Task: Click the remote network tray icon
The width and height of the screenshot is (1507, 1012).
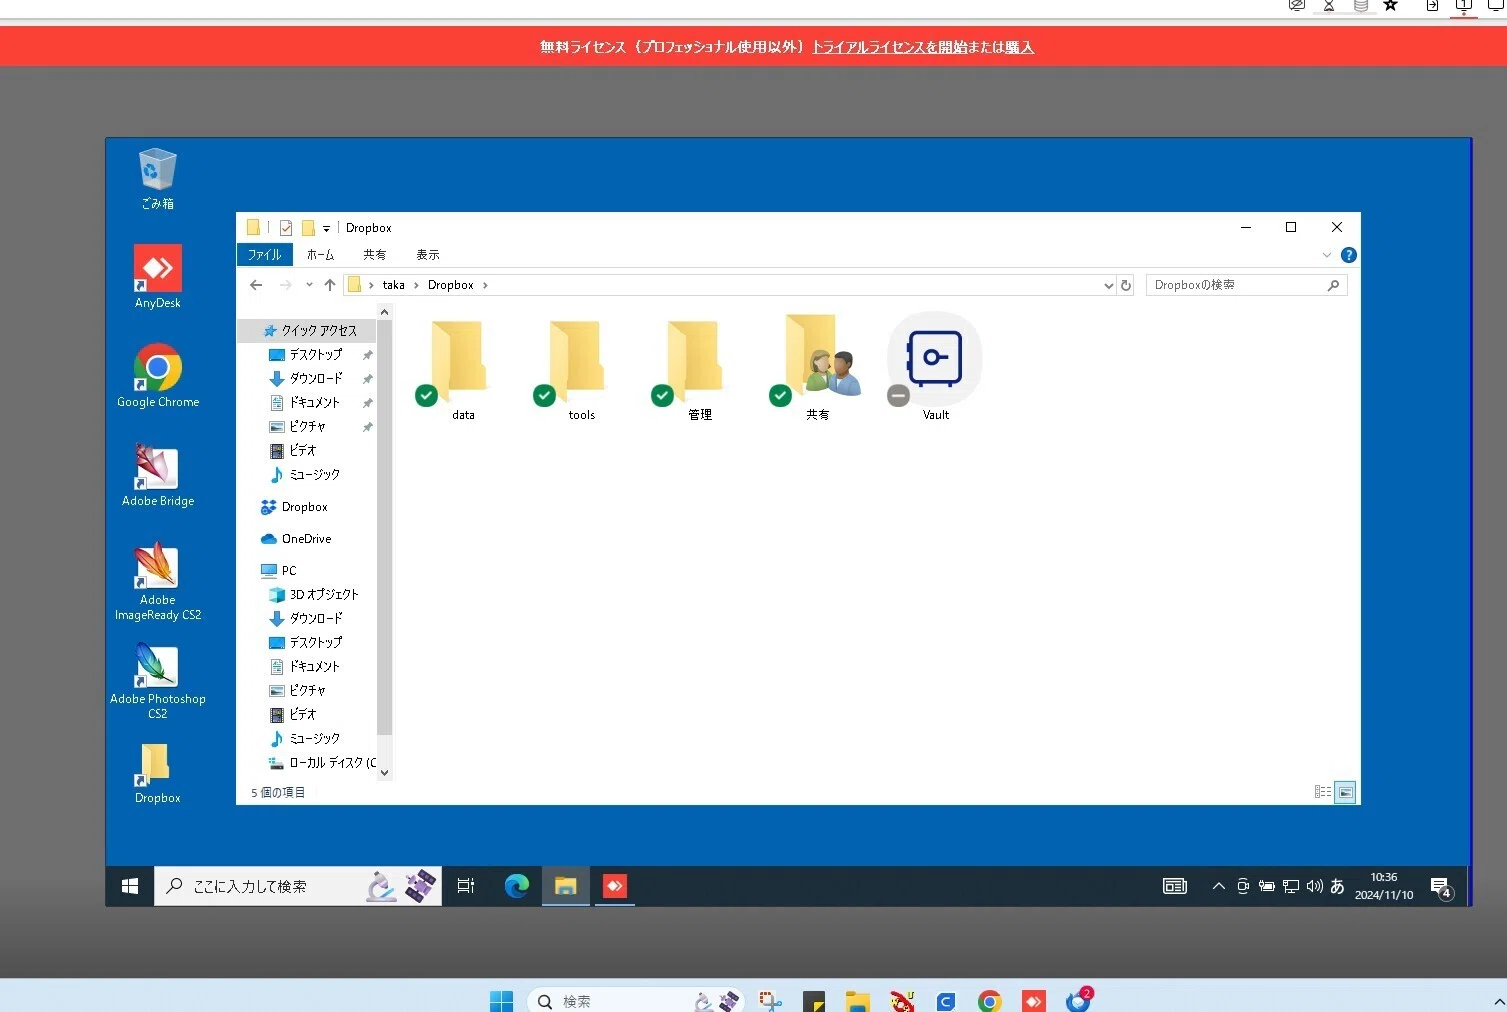Action: tap(1291, 886)
